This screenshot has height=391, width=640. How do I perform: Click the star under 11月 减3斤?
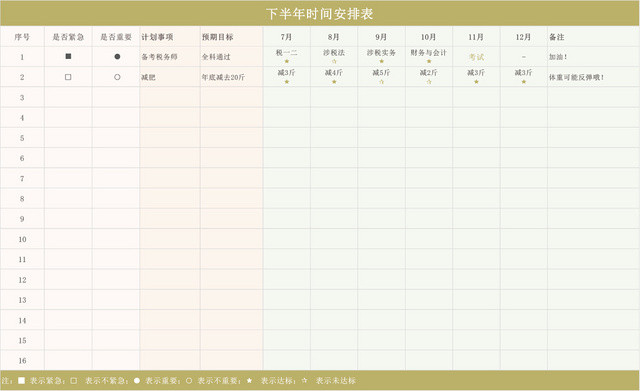tap(476, 82)
